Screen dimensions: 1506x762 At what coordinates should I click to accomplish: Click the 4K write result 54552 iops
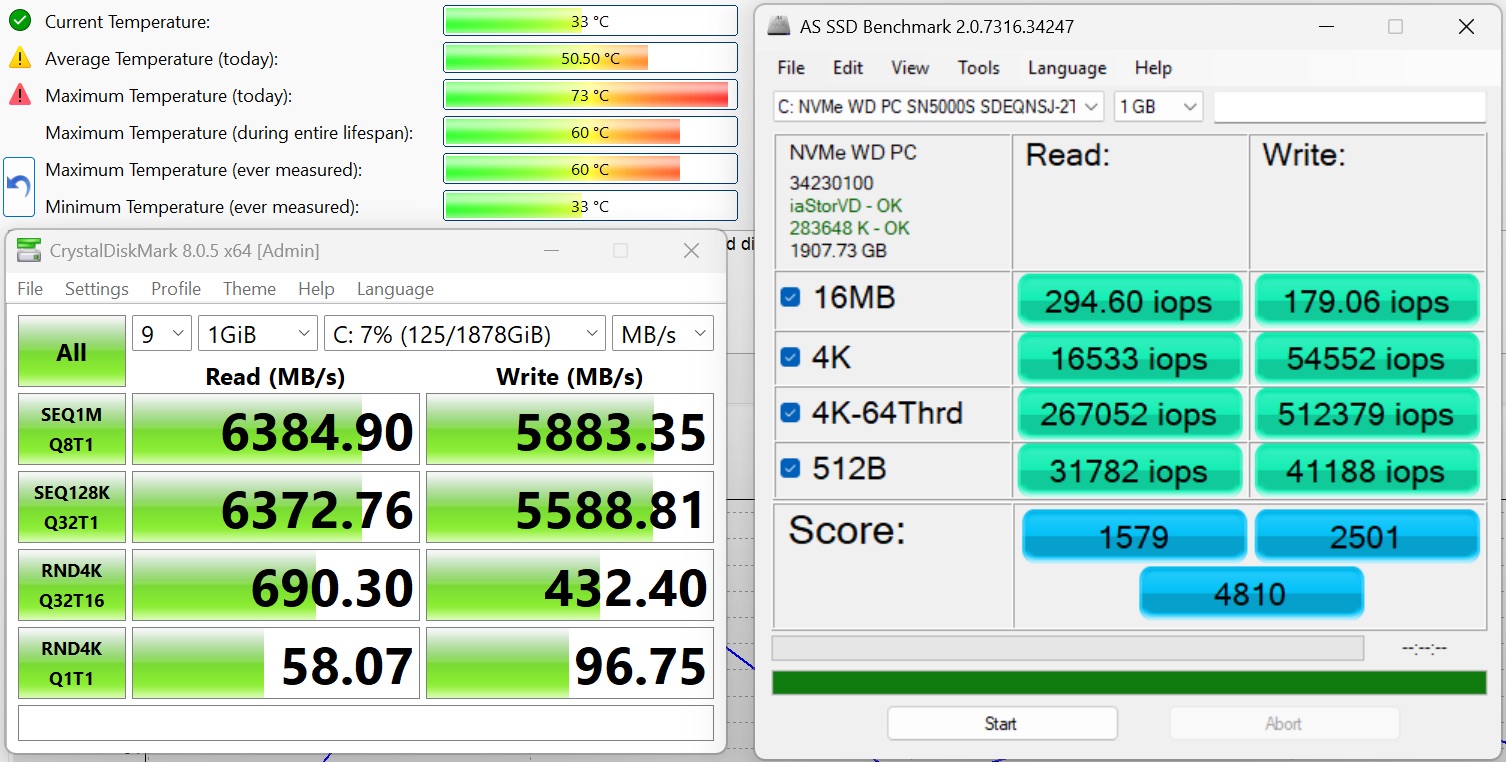point(1366,358)
